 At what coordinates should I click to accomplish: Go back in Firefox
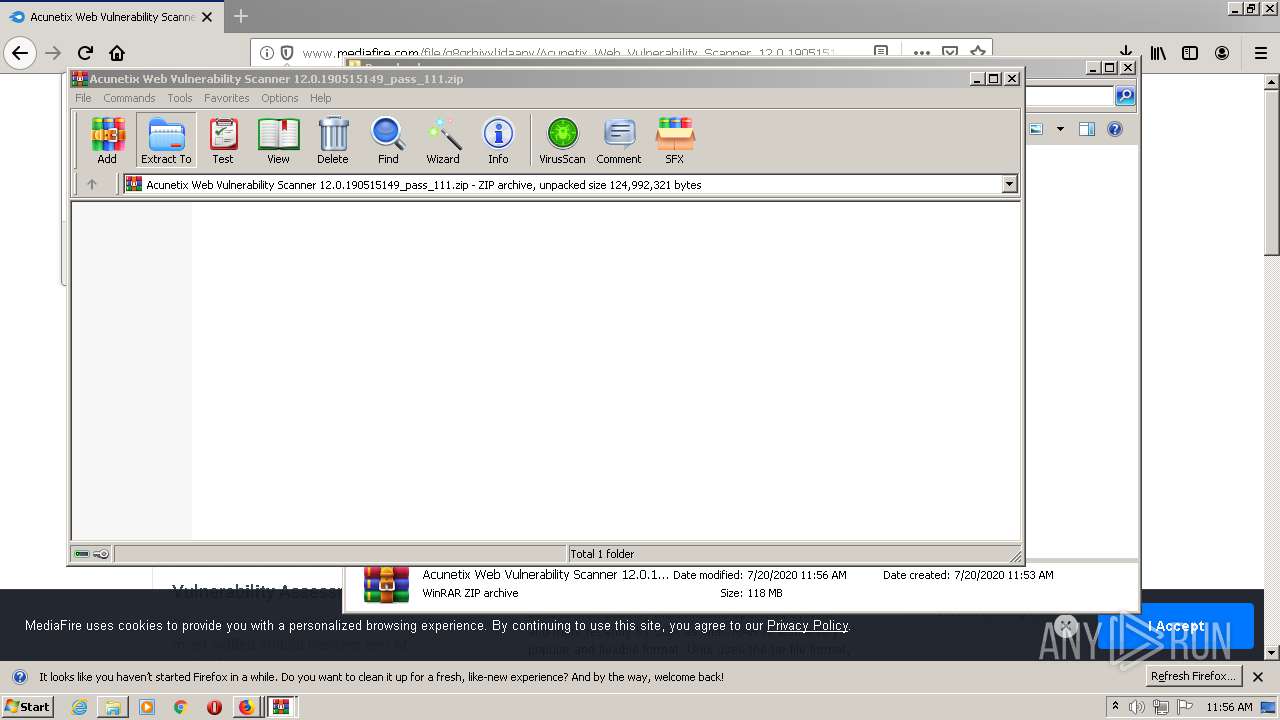tap(21, 53)
